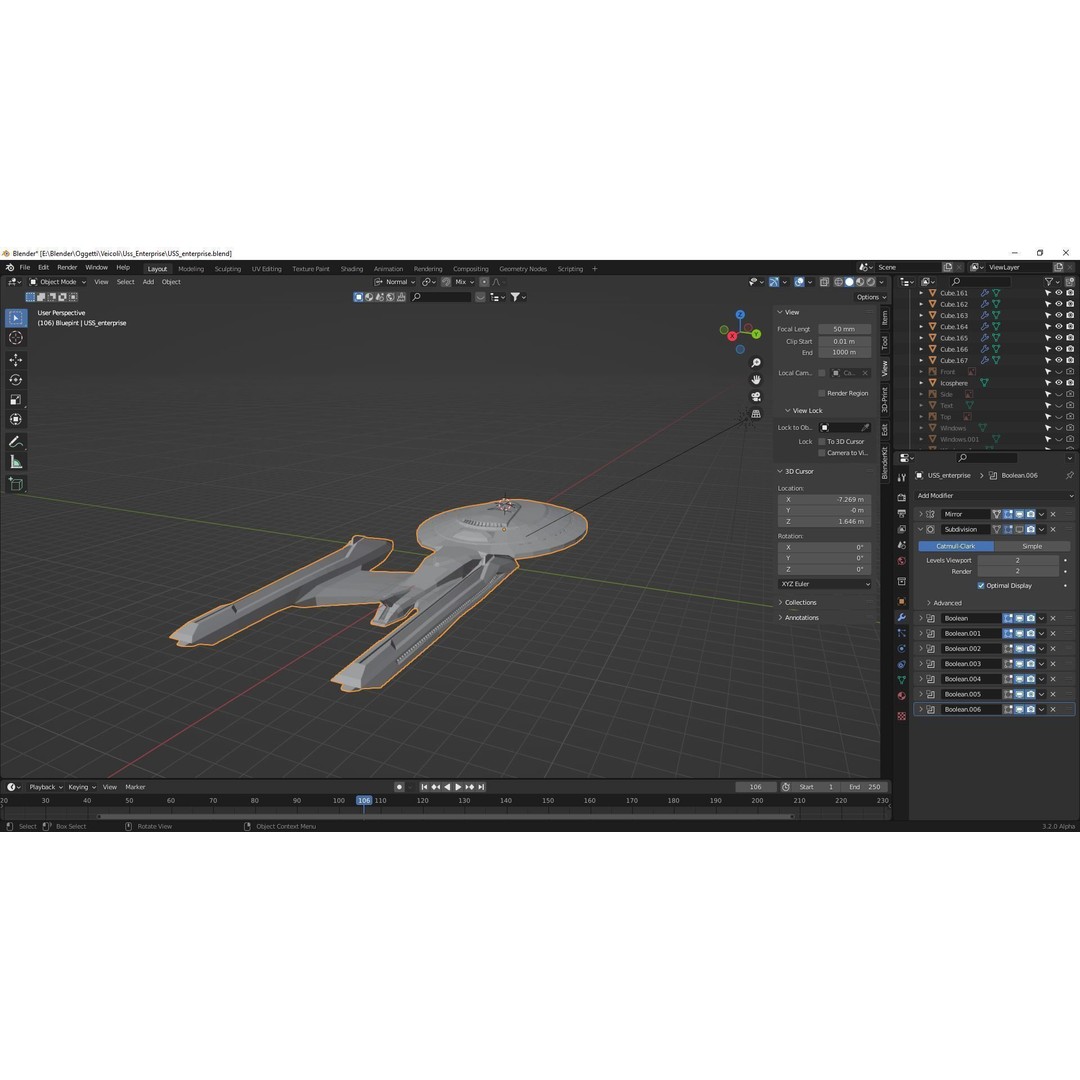Select Simple subdivision type

click(x=1032, y=546)
